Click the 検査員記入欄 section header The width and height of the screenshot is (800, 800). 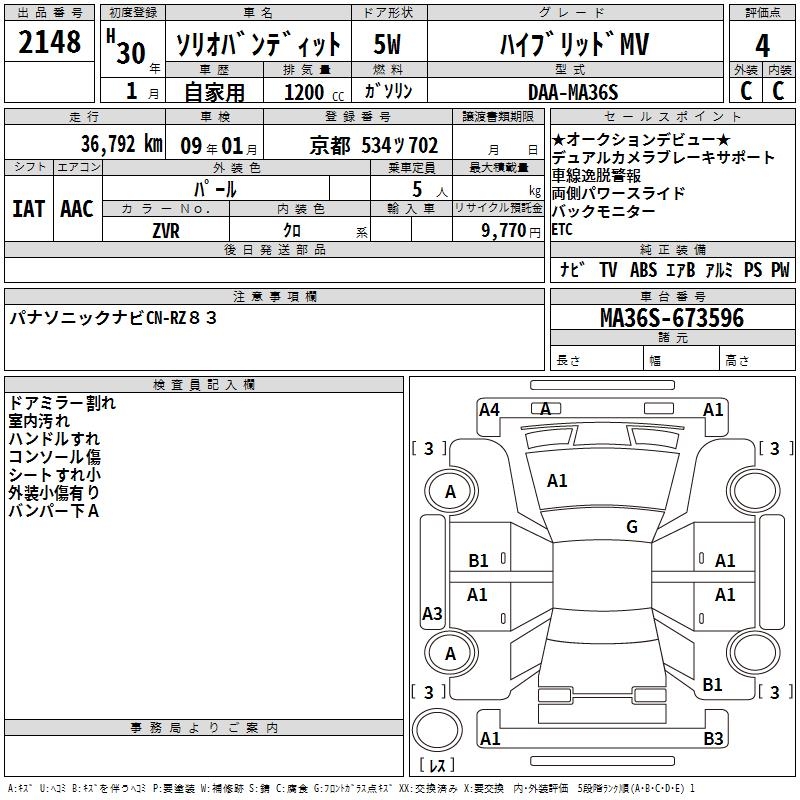click(x=204, y=385)
